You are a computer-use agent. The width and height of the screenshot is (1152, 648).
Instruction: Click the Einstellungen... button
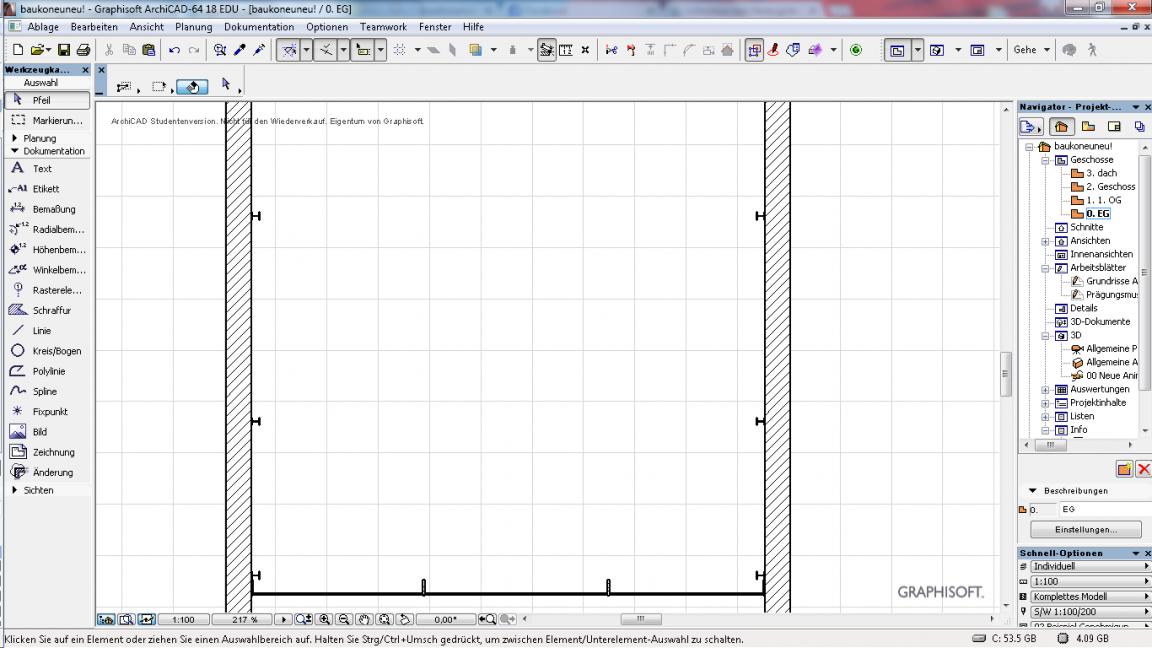point(1086,530)
